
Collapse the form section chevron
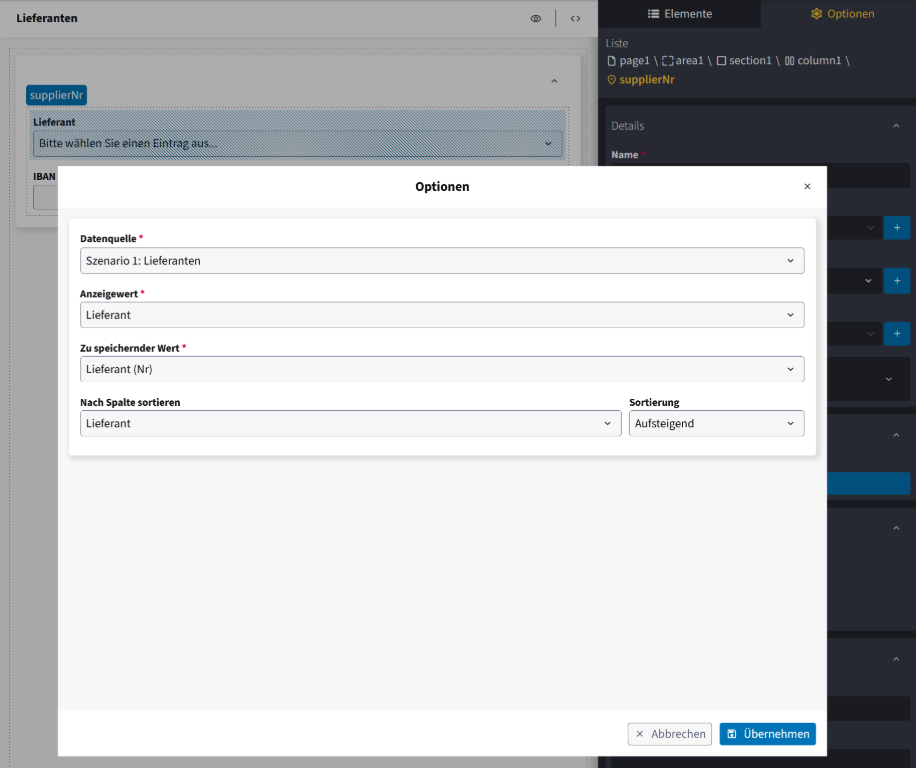point(554,81)
